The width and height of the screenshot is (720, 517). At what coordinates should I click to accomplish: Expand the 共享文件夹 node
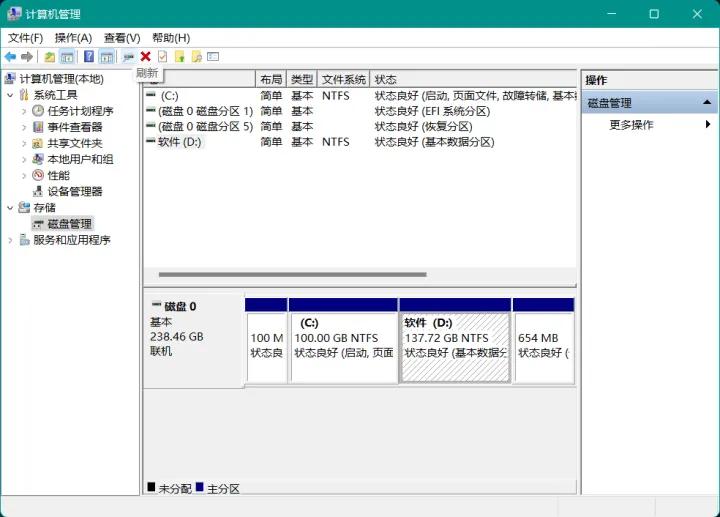point(24,143)
